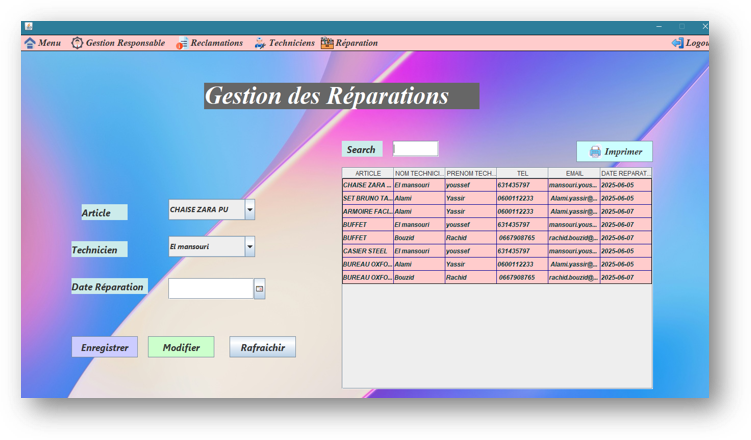Select the CASIER STEEL row cell
This screenshot has width=751, height=440.
368,251
